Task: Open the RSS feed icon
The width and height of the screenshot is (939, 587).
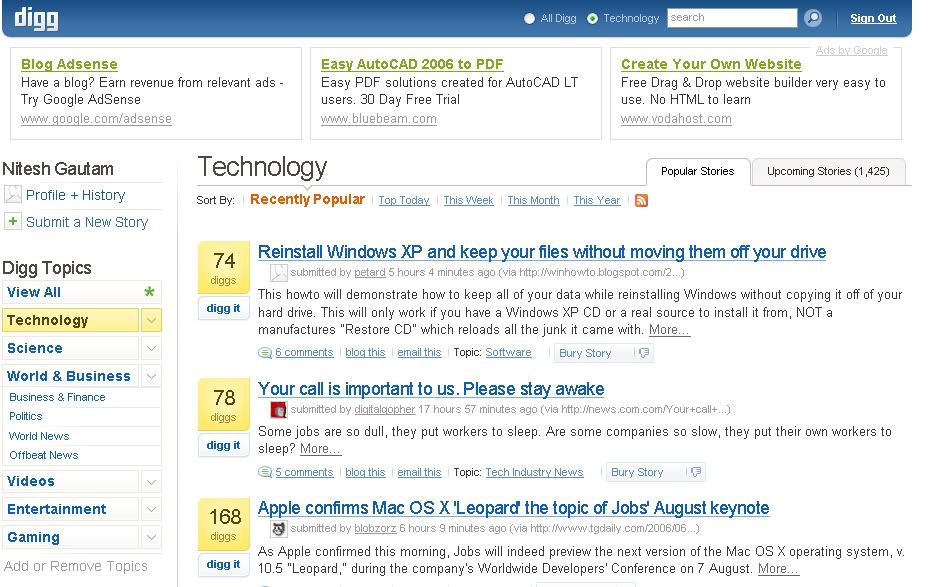Action: [641, 201]
